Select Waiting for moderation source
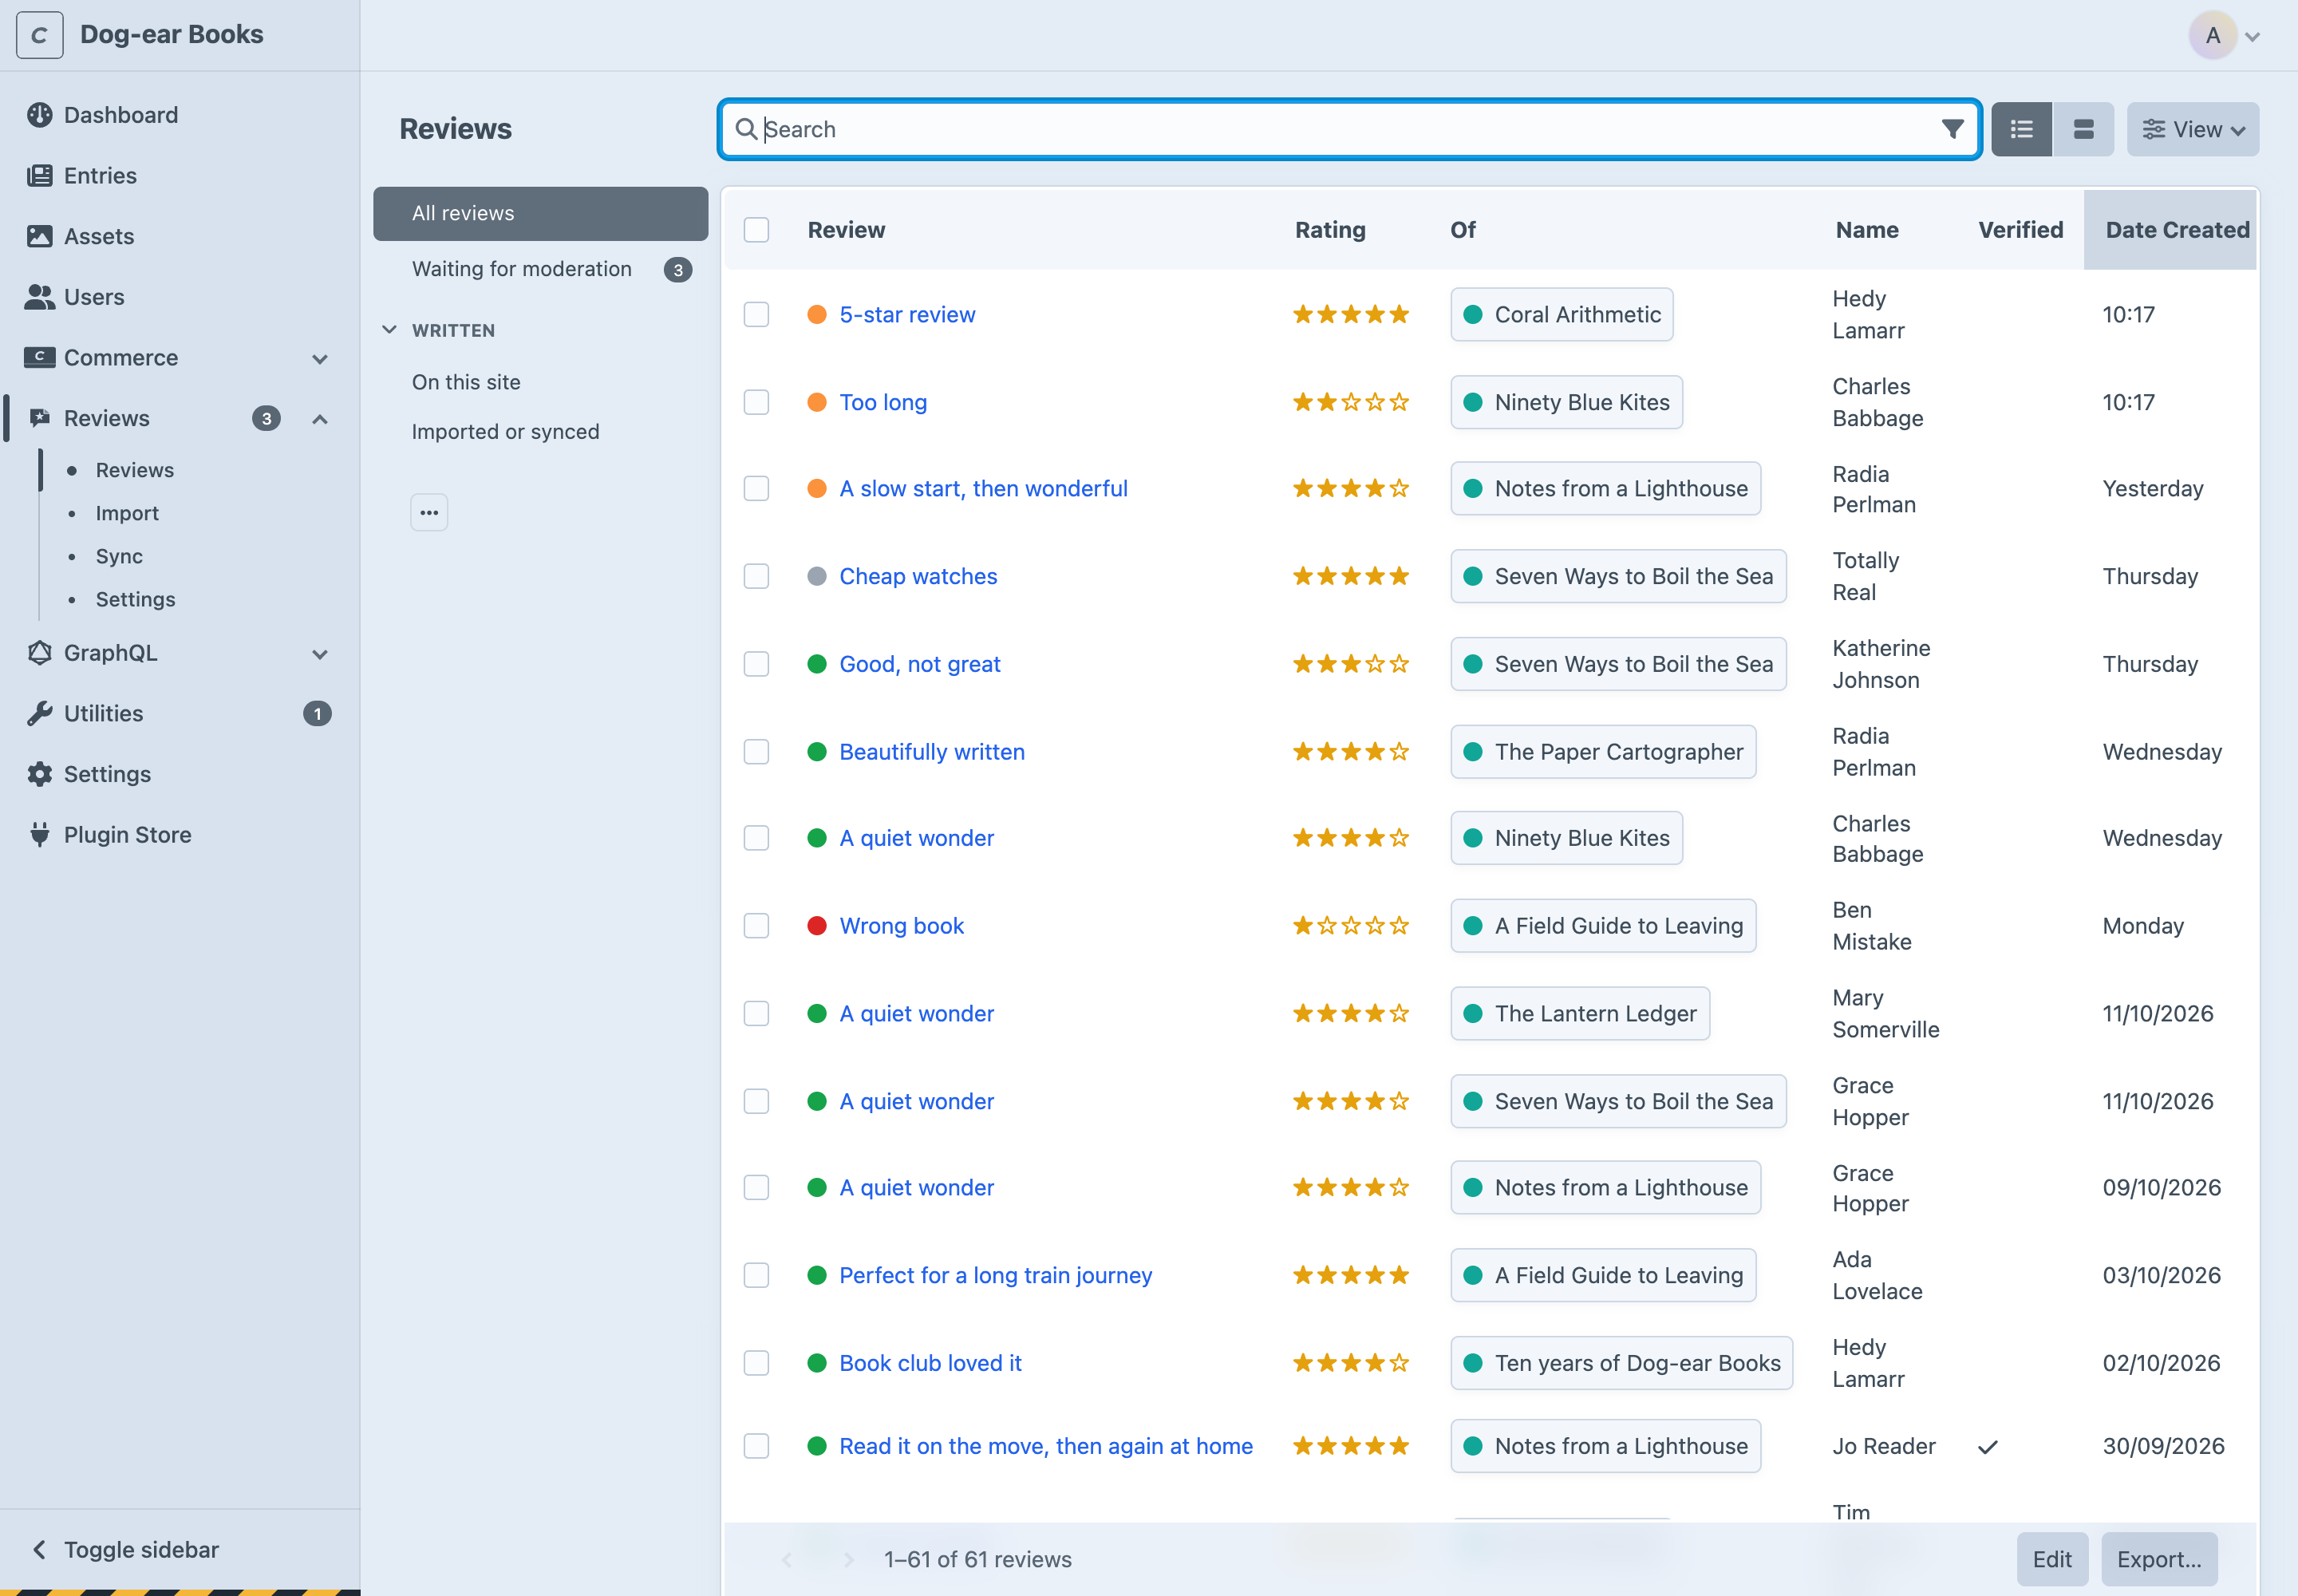The image size is (2298, 1596). [541, 269]
